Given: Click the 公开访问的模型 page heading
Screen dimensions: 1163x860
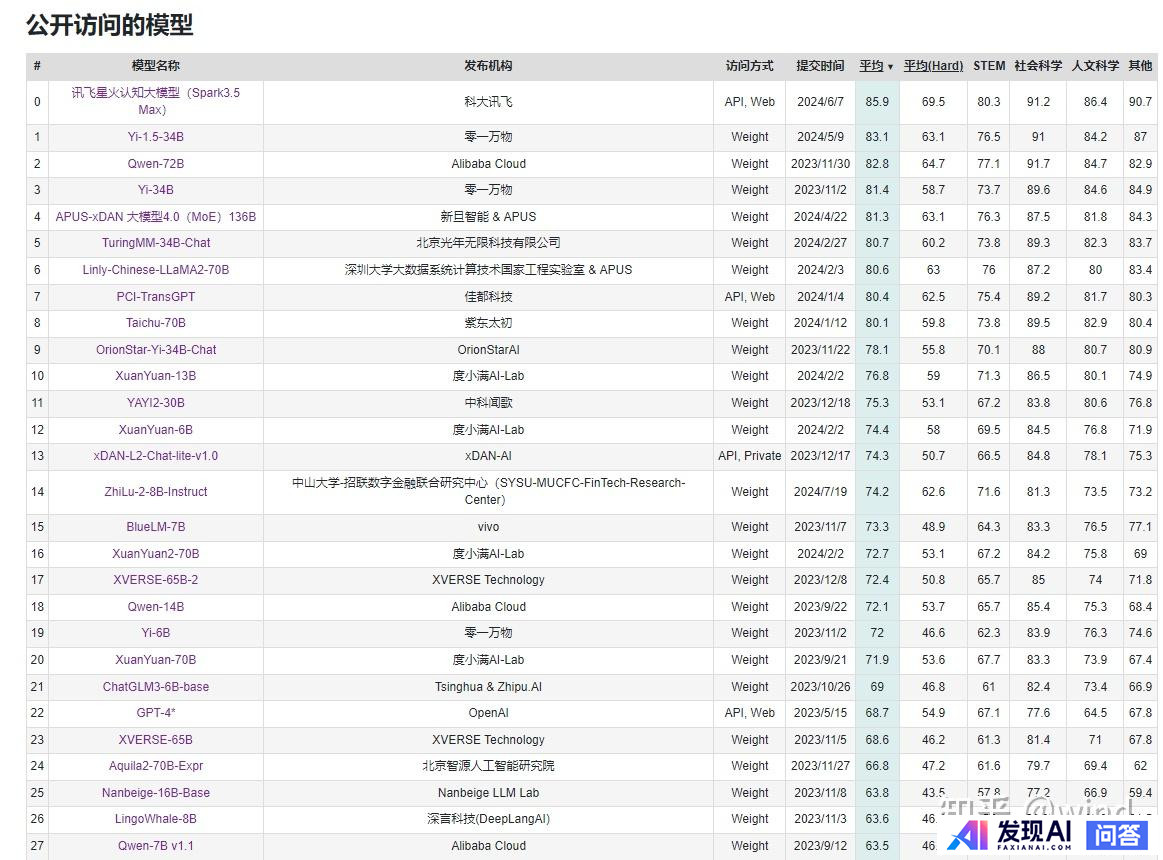Looking at the screenshot, I should 110,25.
